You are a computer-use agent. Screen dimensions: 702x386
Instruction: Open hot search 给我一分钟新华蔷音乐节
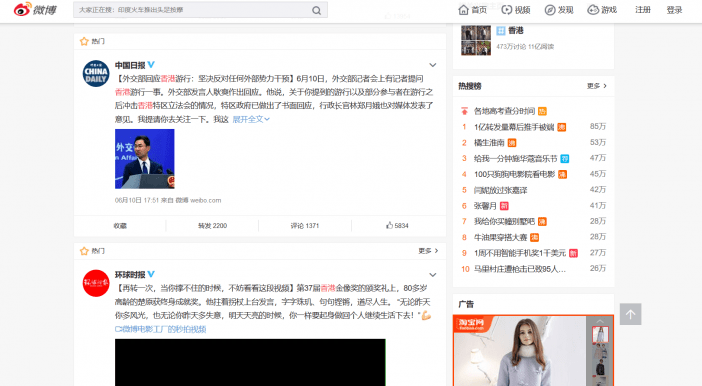pyautogui.click(x=515, y=159)
